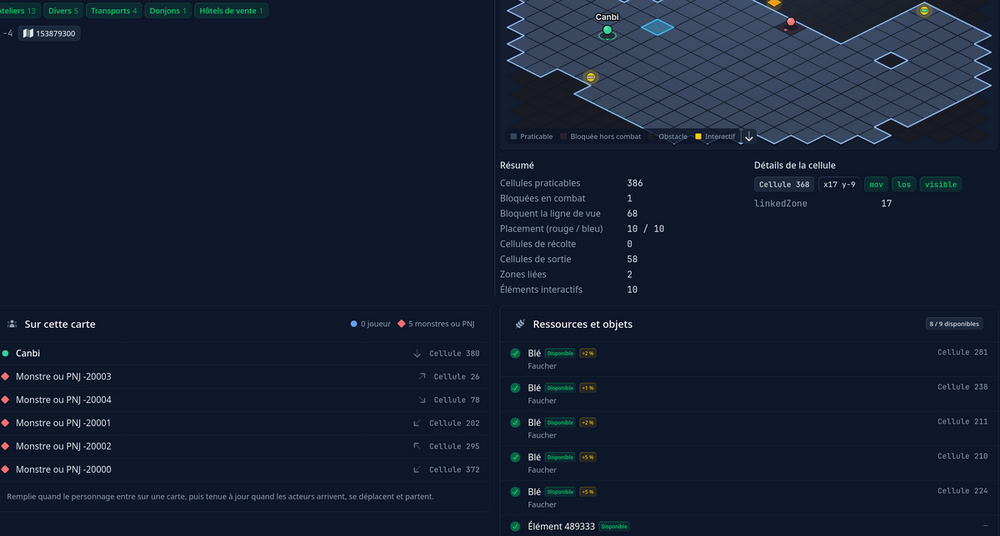
Task: Click the 'Bloquée hors combat' legend swatch
Action: (x=564, y=137)
